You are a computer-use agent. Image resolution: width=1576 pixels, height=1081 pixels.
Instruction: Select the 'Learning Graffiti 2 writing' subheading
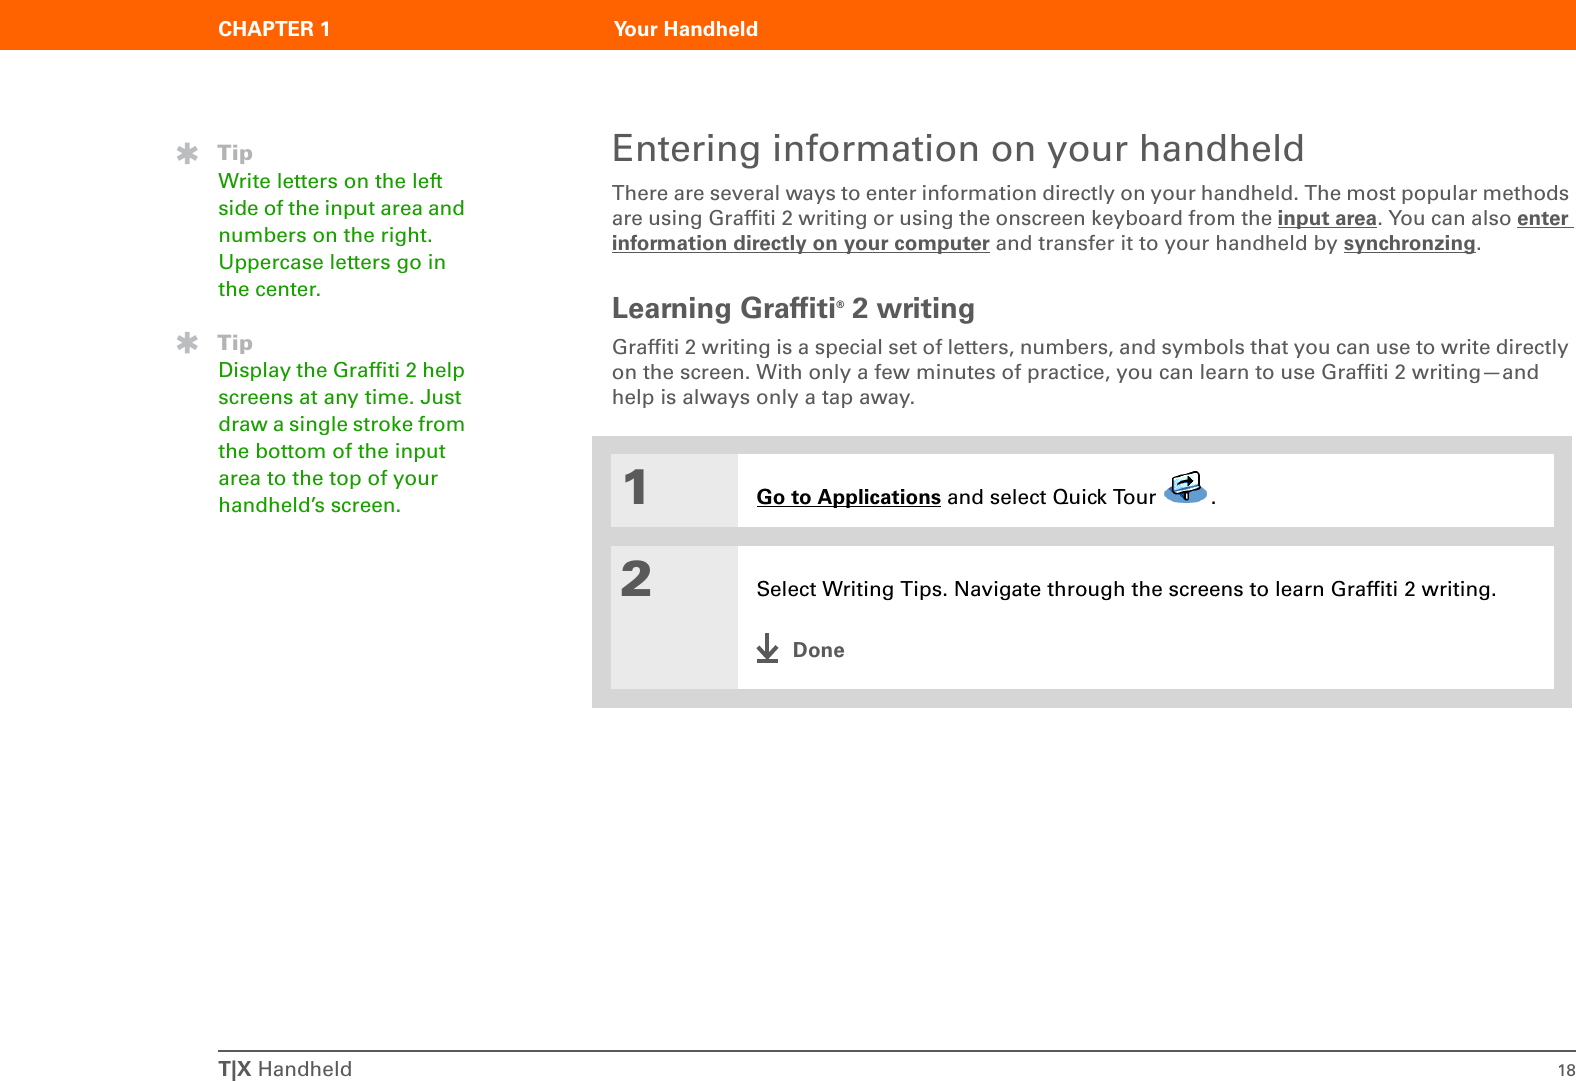793,308
